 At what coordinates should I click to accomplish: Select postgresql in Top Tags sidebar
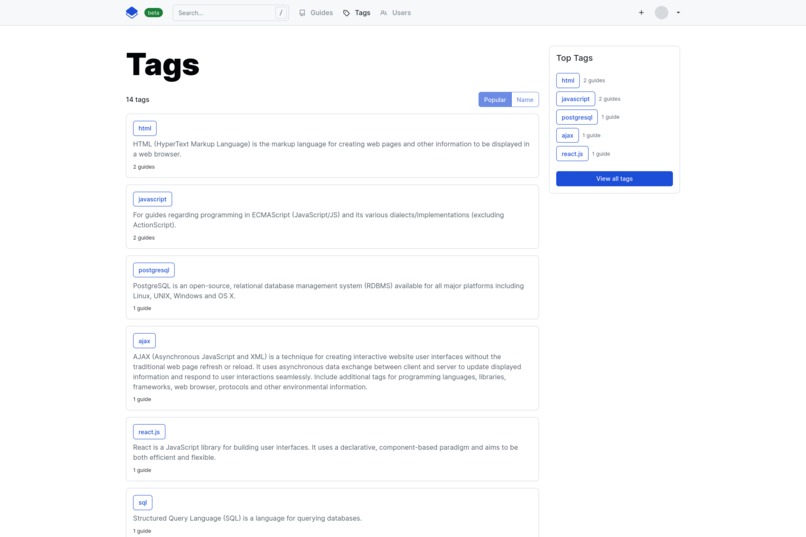point(577,117)
